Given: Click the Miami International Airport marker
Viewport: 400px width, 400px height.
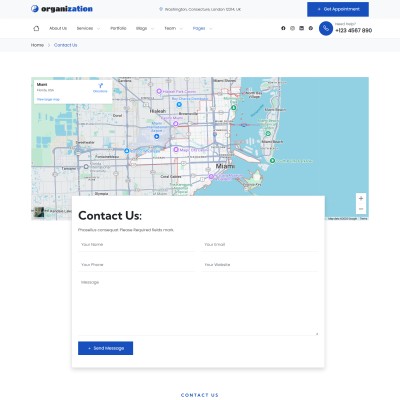Looking at the screenshot, I should click(157, 136).
